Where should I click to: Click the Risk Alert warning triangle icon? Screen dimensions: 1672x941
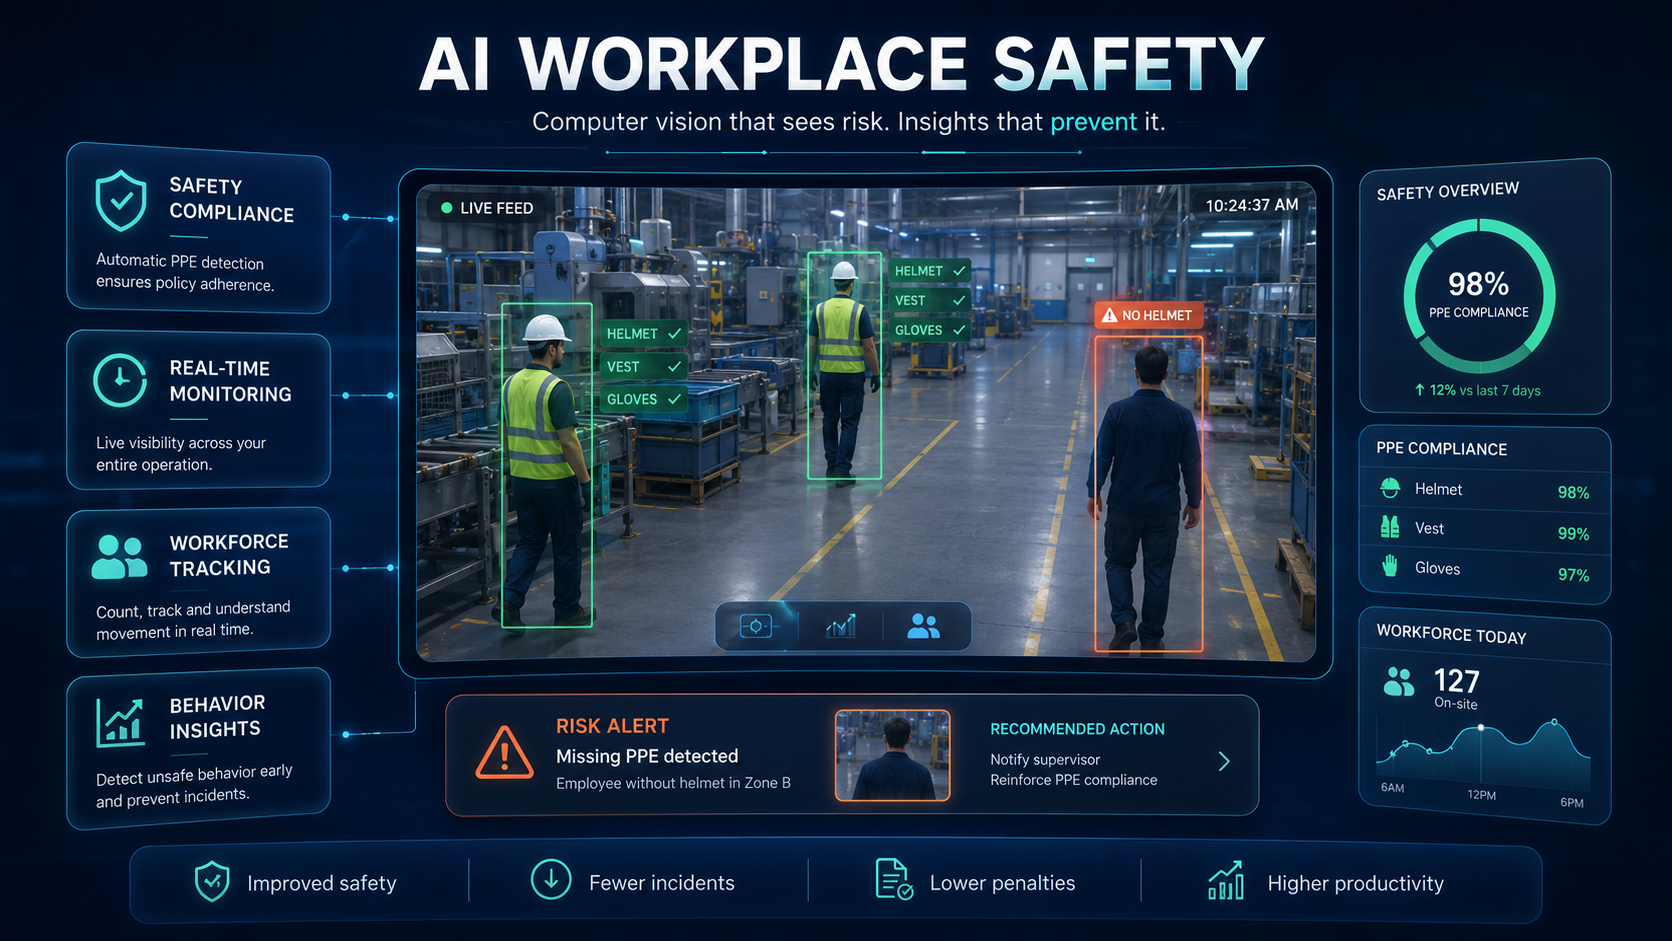point(505,753)
